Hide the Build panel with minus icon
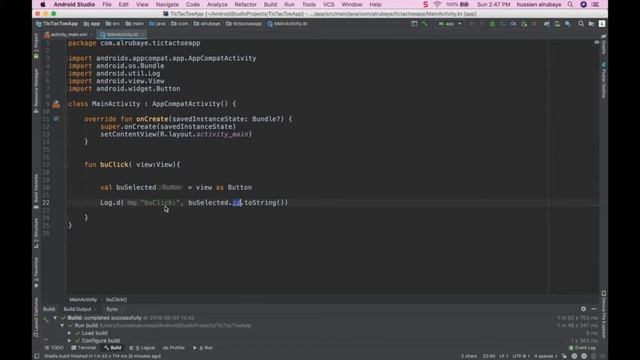Screen dimensions: 640x360 594,309
